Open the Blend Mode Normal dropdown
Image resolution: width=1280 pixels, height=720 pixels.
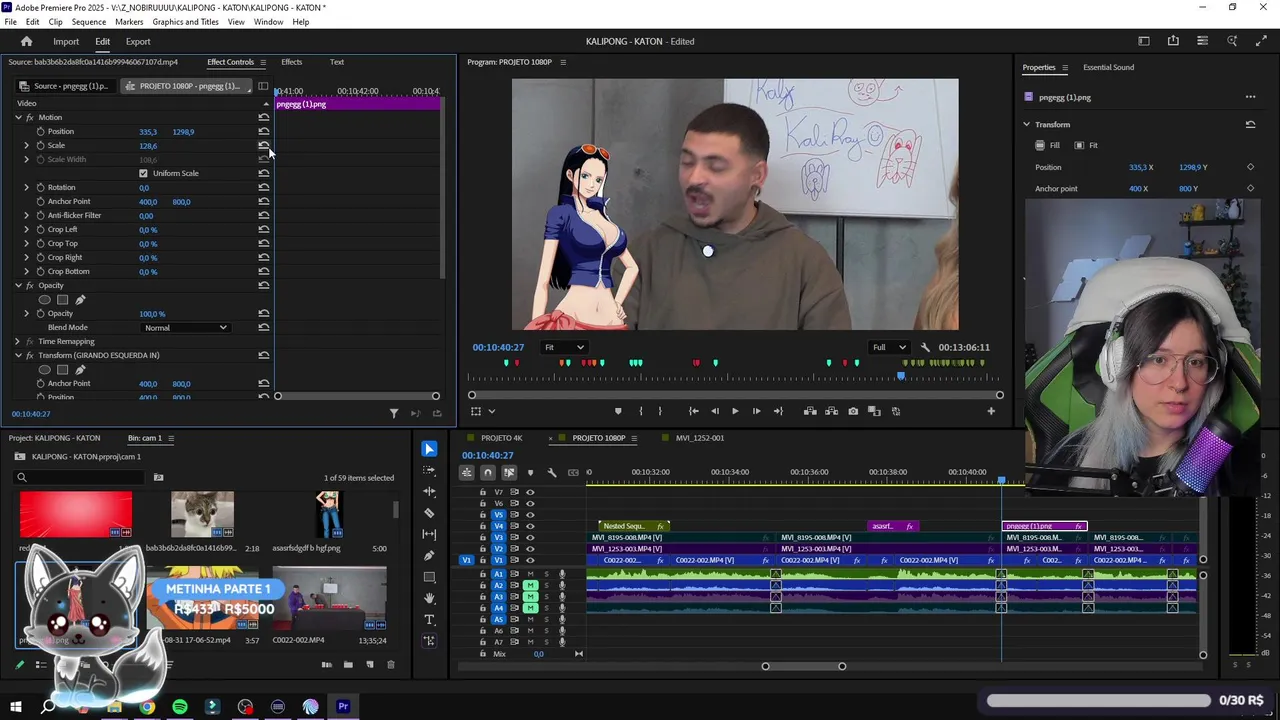[x=186, y=327]
